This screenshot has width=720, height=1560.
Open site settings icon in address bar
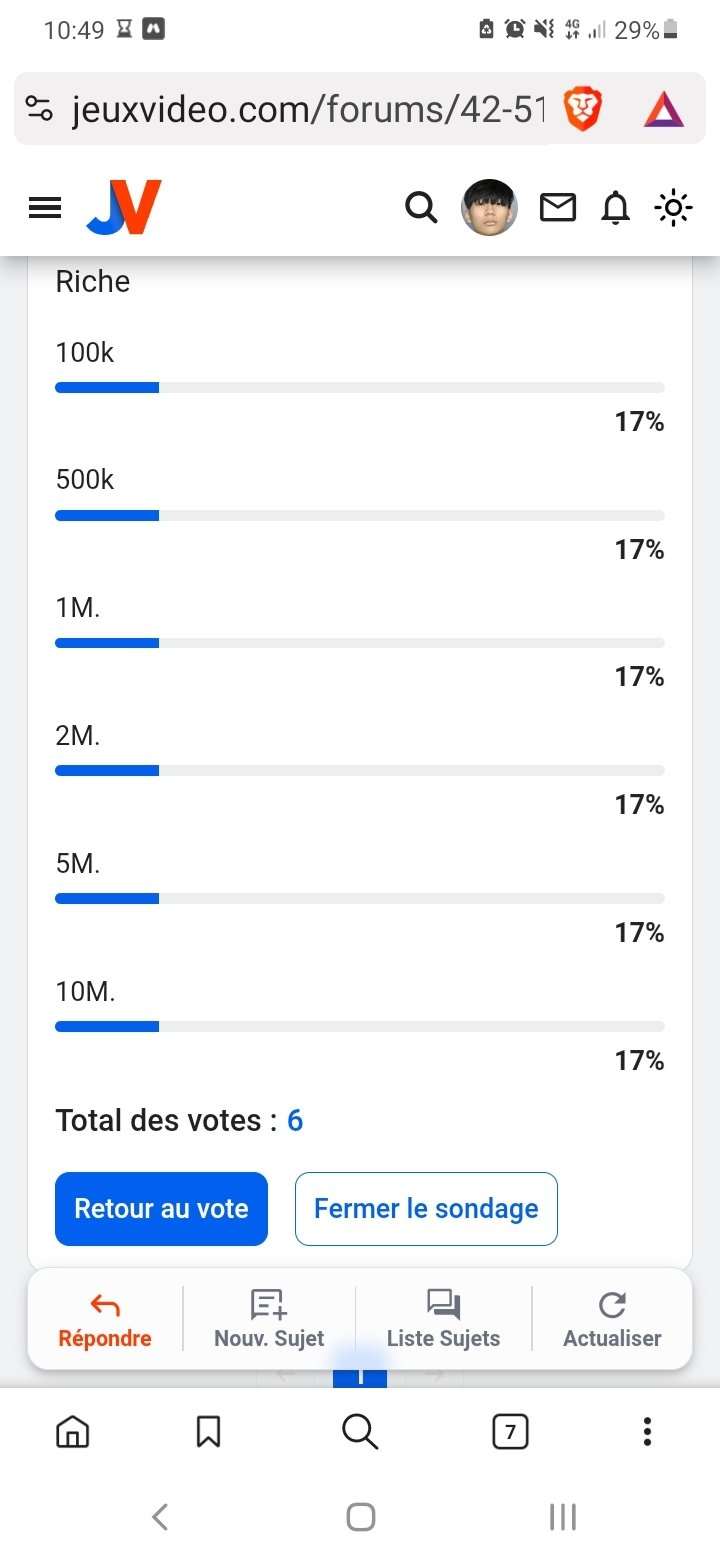(38, 109)
